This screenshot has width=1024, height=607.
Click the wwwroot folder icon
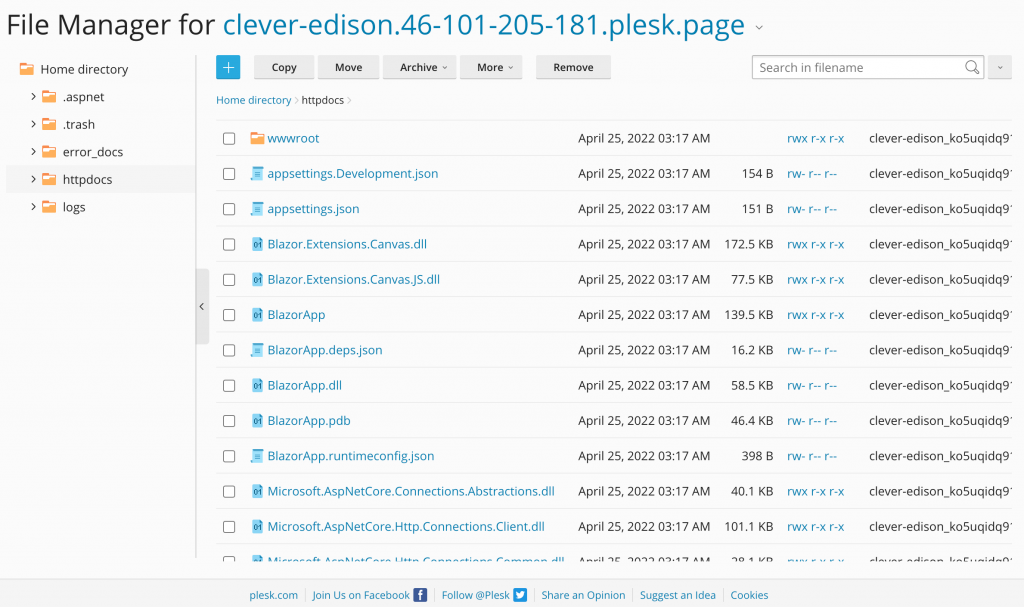[258, 138]
